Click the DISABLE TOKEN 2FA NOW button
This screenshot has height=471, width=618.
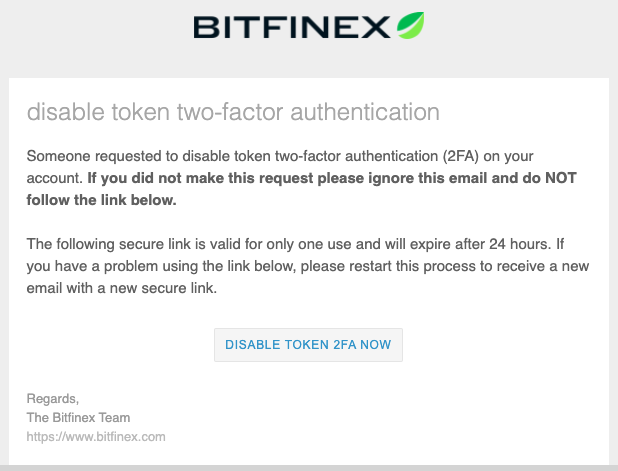(x=308, y=345)
